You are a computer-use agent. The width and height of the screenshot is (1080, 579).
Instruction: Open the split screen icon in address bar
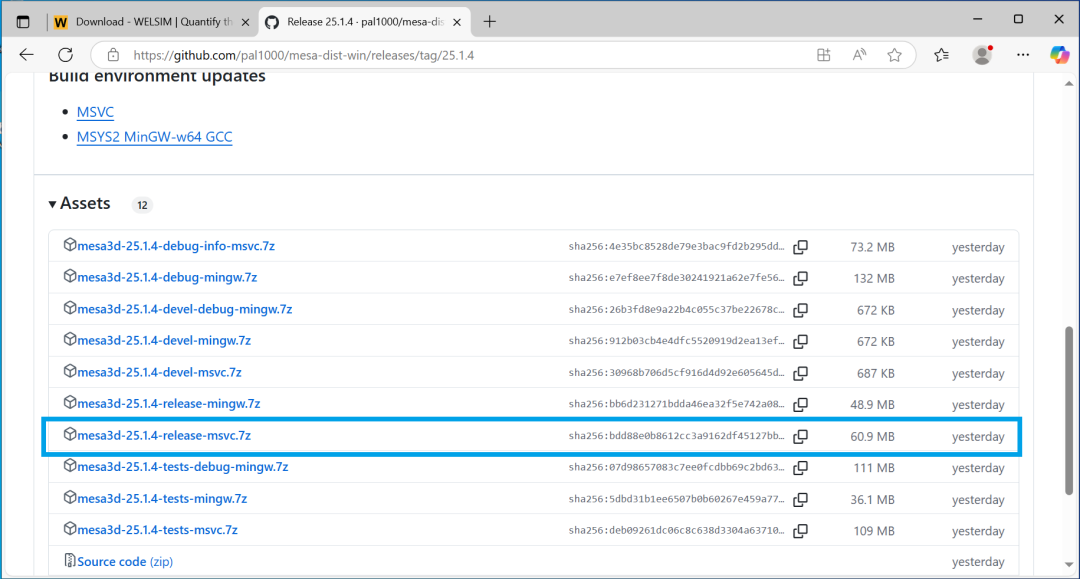point(823,55)
